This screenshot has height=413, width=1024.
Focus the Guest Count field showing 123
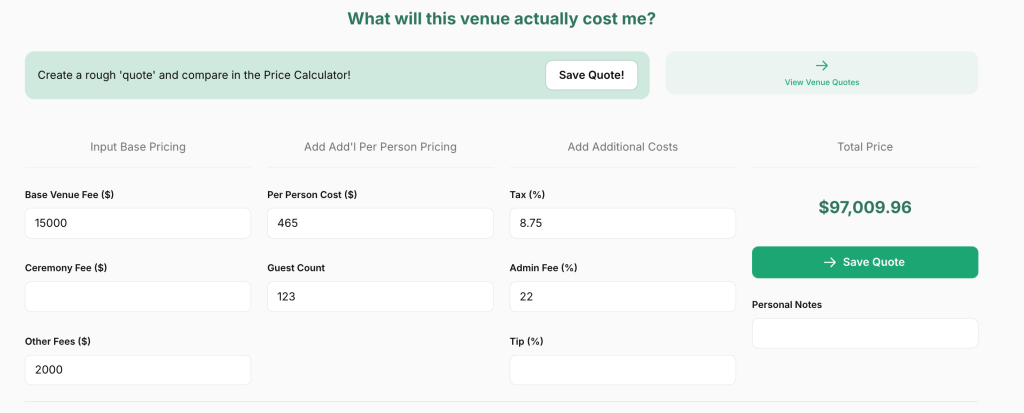380,296
